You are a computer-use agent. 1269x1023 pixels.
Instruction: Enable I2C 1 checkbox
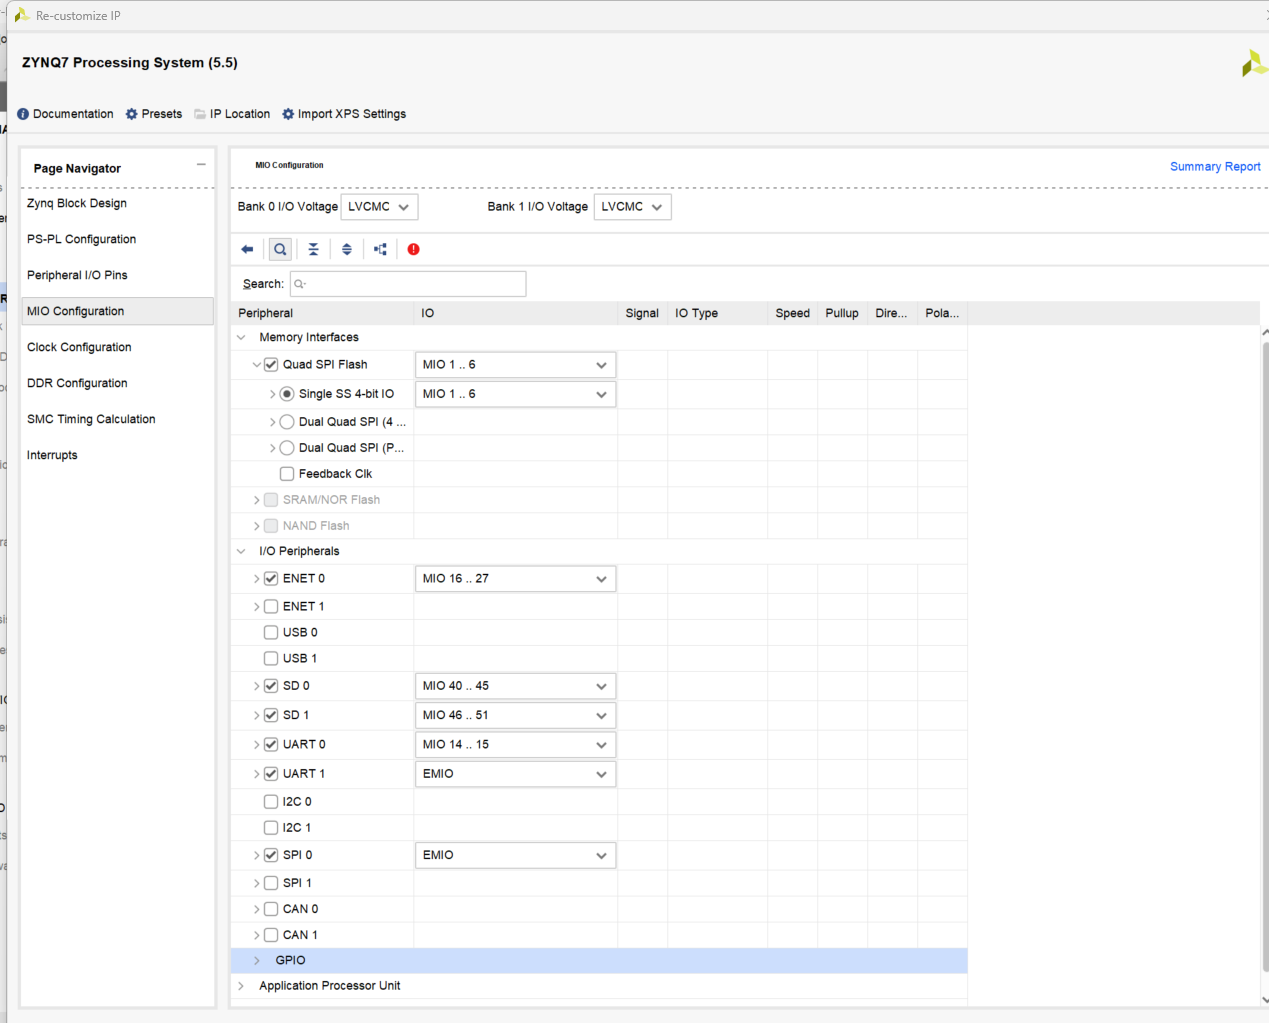click(271, 828)
